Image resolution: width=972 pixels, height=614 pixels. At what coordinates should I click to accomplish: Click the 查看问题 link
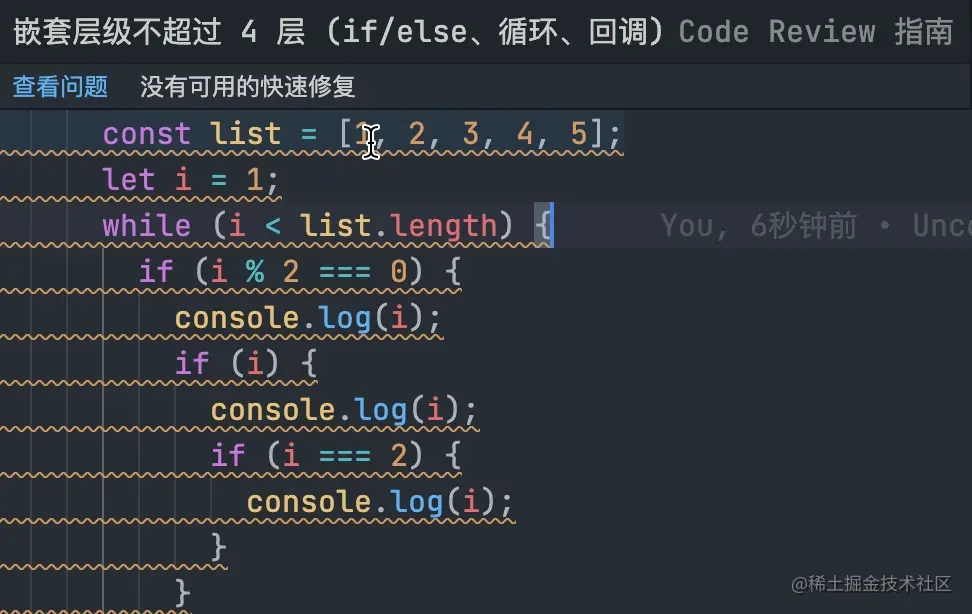tap(60, 87)
